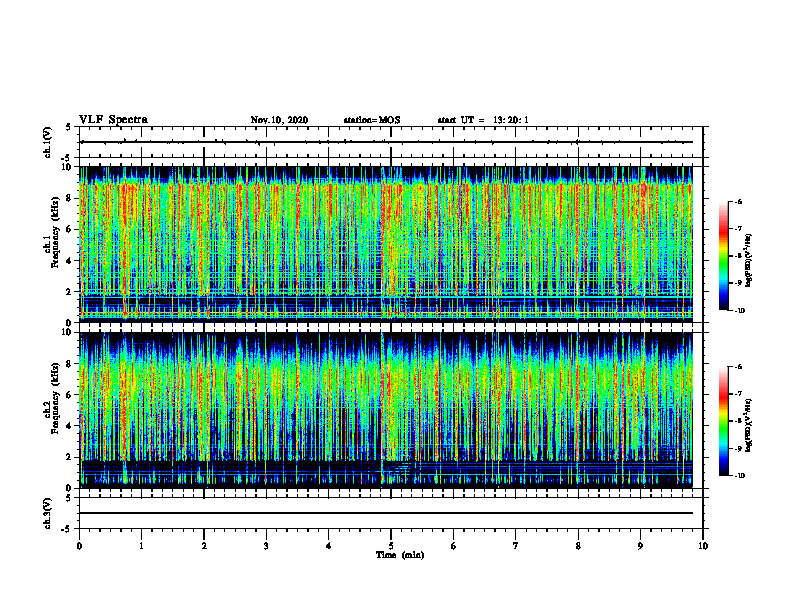Click the "4" kHz tick of ch.2 spectrogram
The width and height of the screenshot is (792, 612).
[x=69, y=426]
